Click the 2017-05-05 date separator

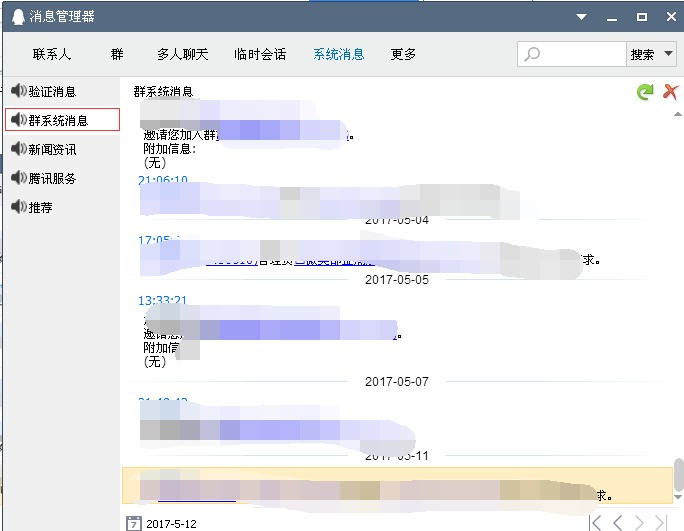pyautogui.click(x=397, y=280)
